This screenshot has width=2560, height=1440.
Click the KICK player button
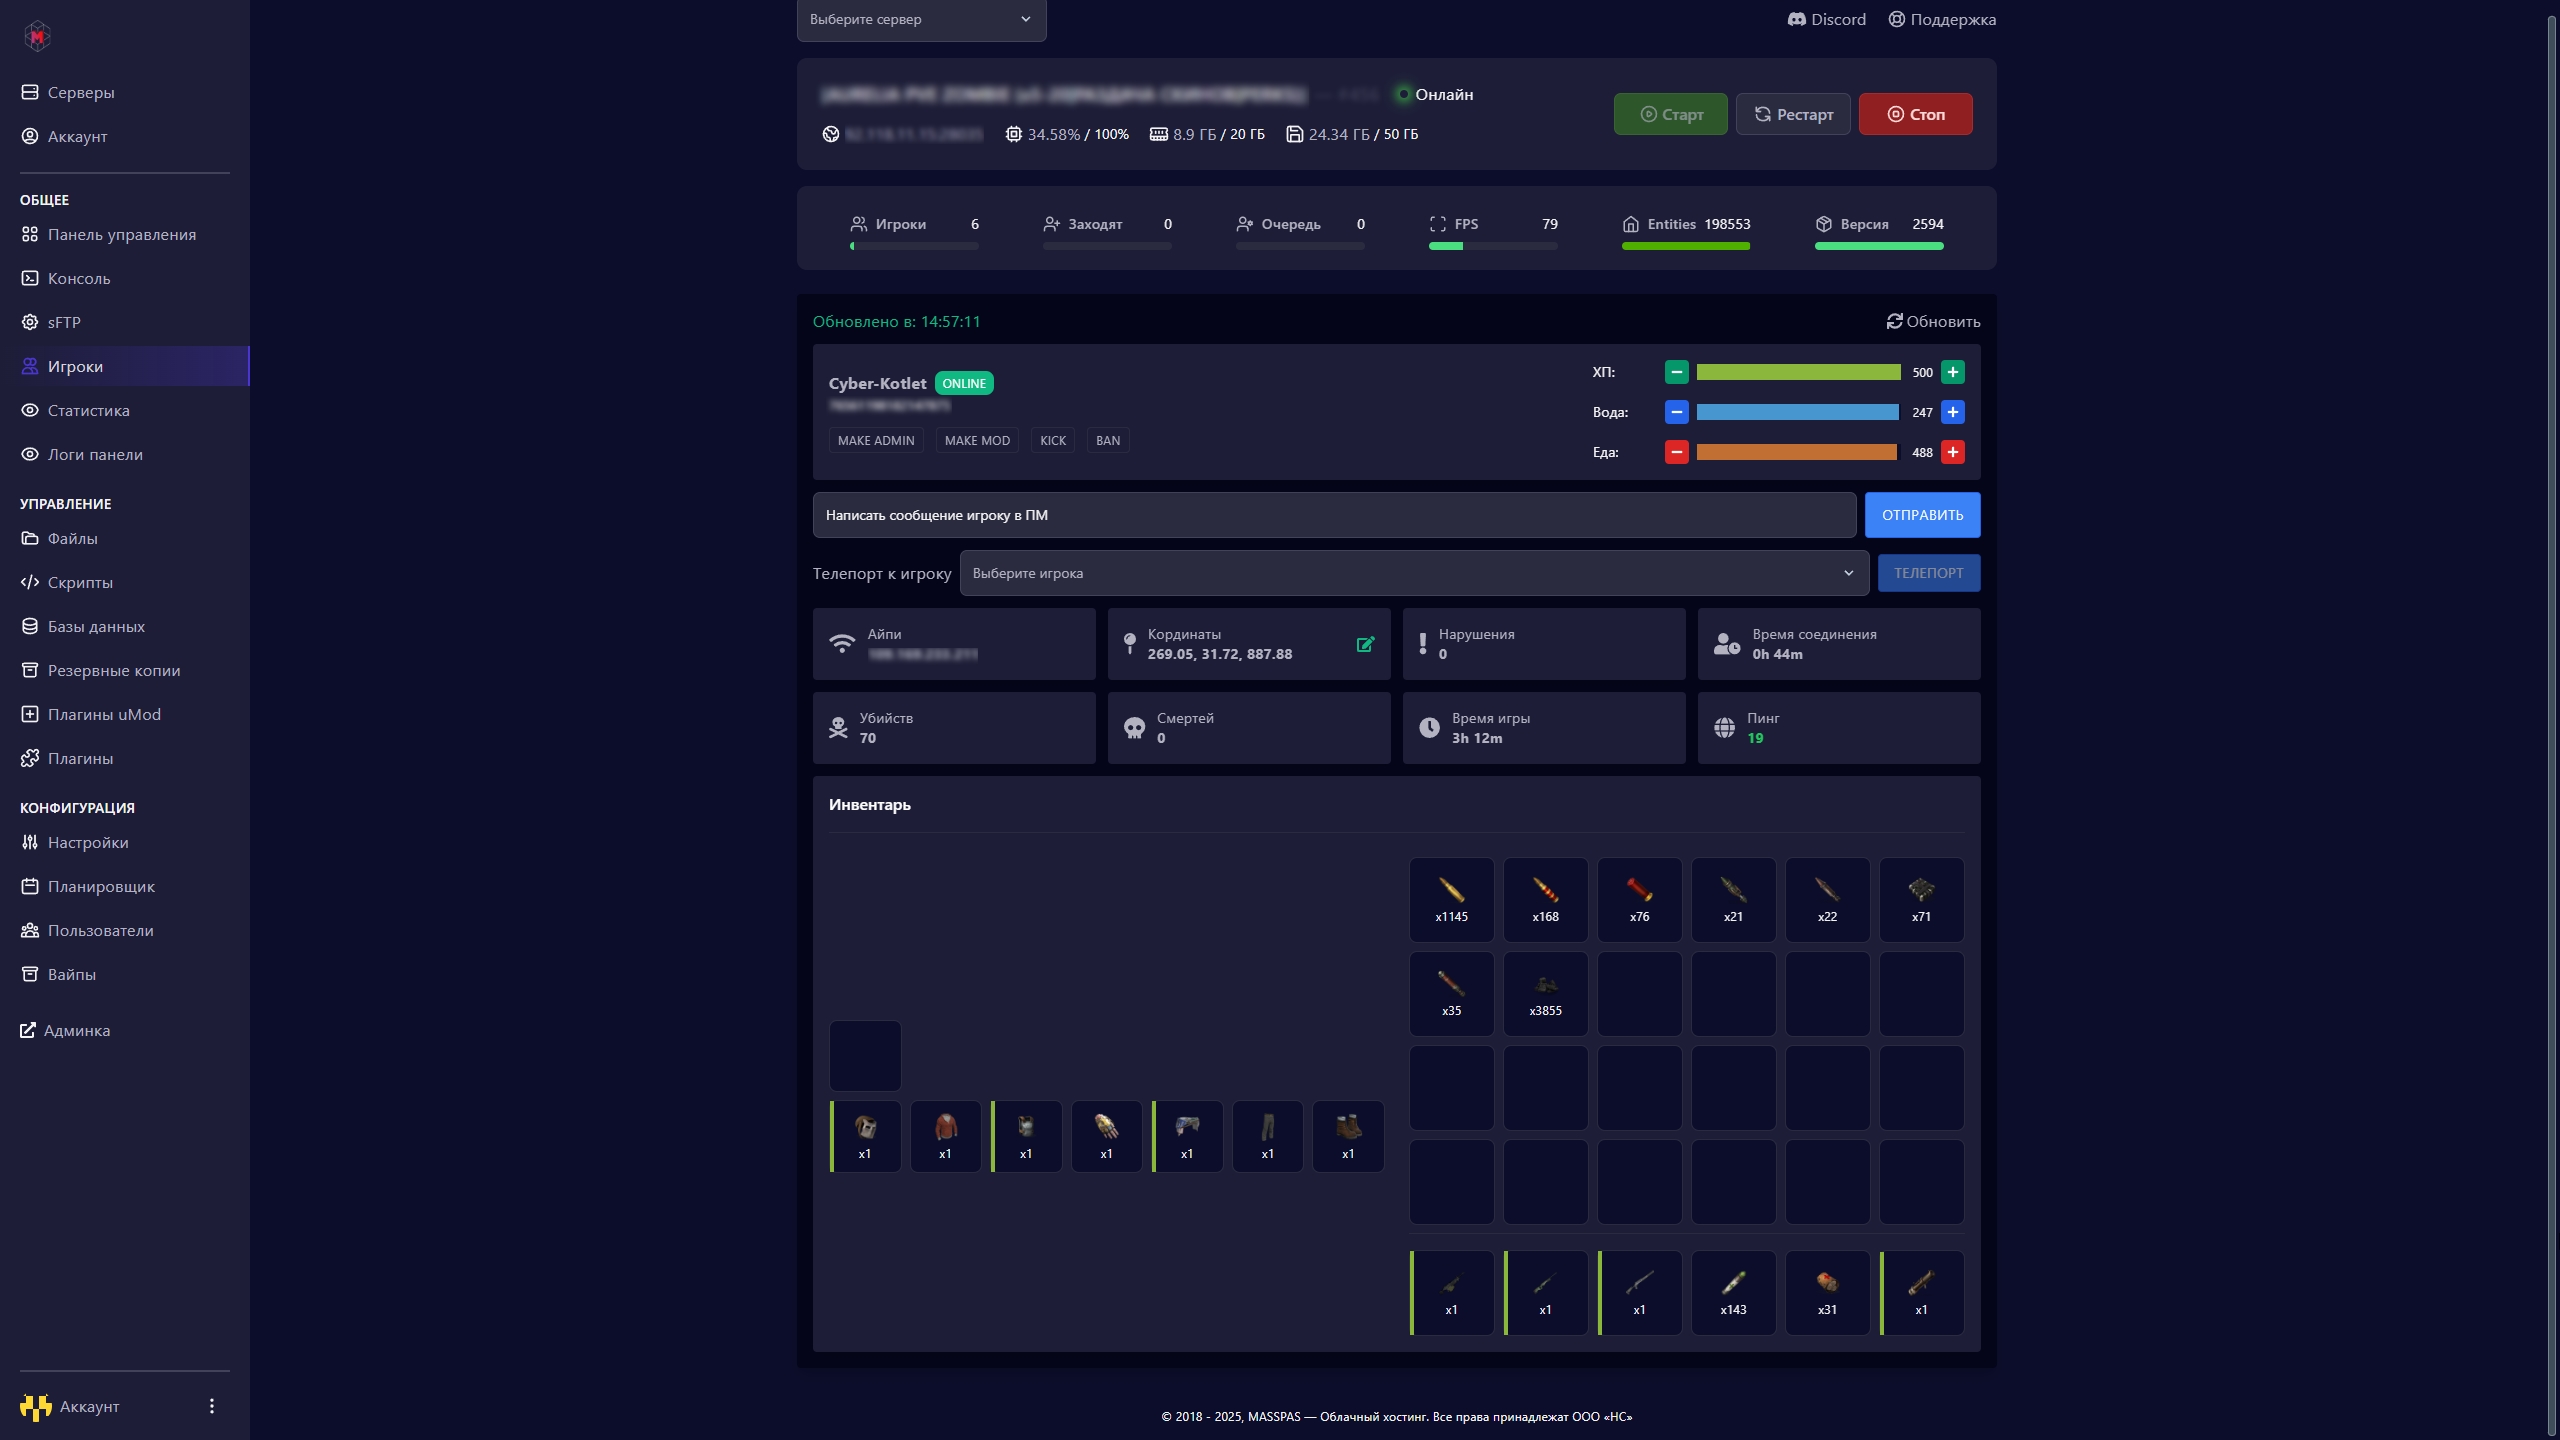1052,440
